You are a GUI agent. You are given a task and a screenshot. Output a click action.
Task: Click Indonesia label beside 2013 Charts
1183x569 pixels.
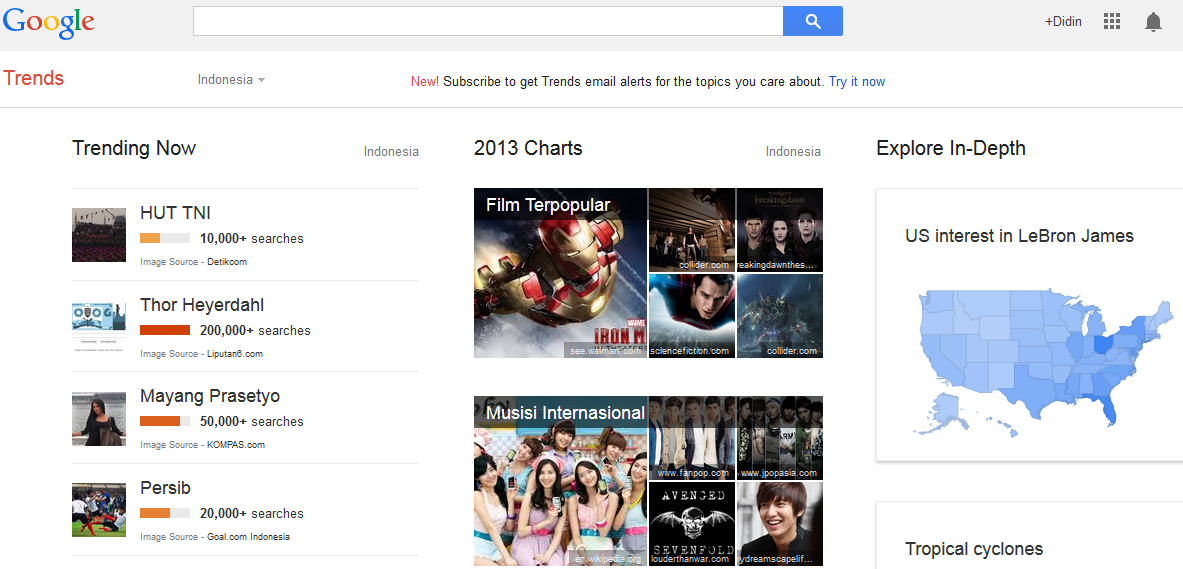[793, 152]
